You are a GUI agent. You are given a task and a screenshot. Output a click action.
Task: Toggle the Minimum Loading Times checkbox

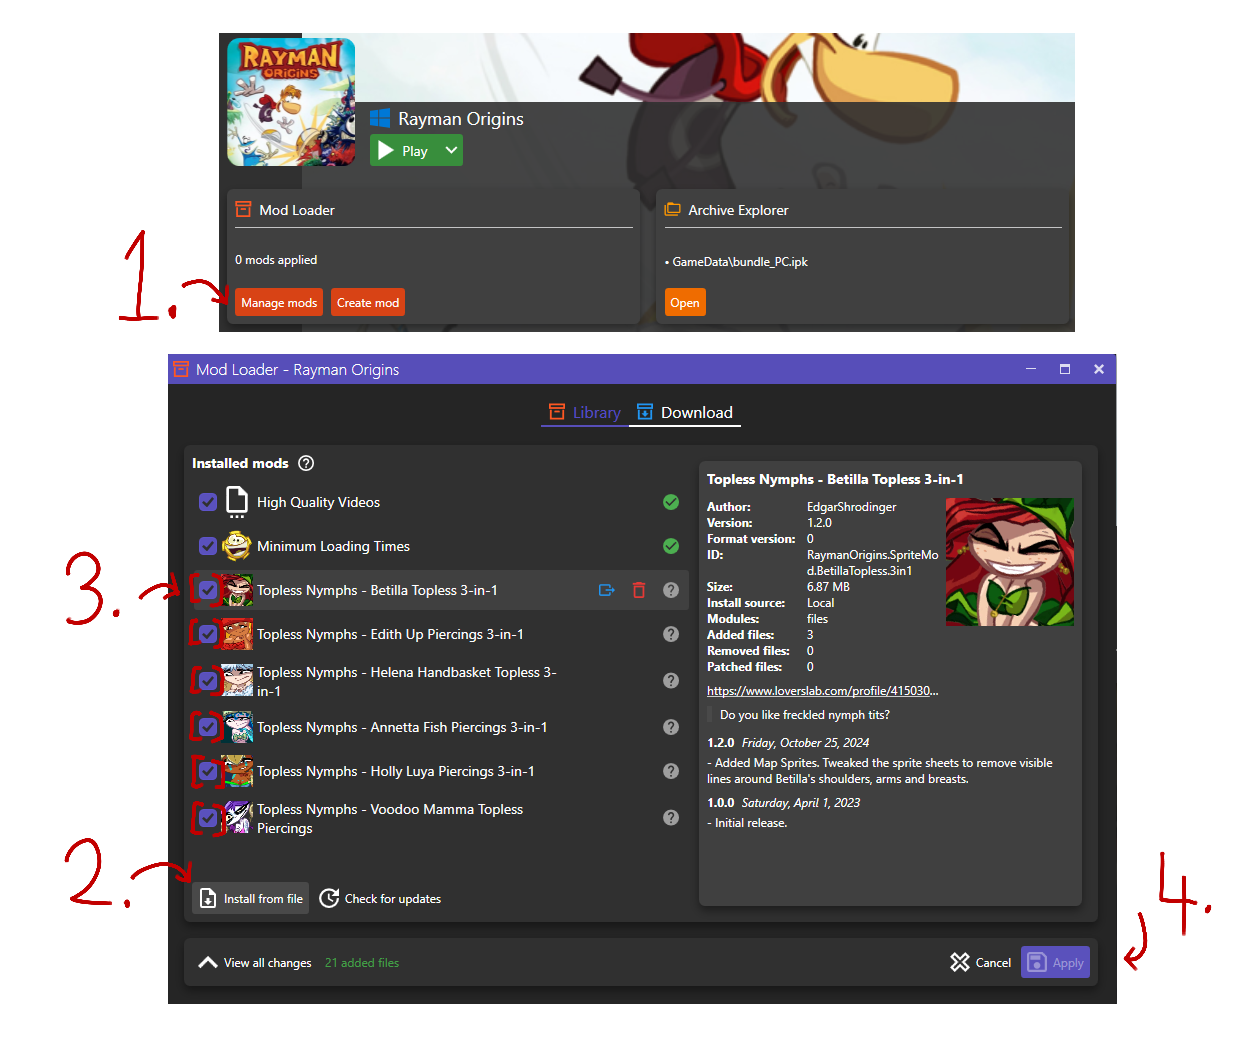(x=208, y=546)
